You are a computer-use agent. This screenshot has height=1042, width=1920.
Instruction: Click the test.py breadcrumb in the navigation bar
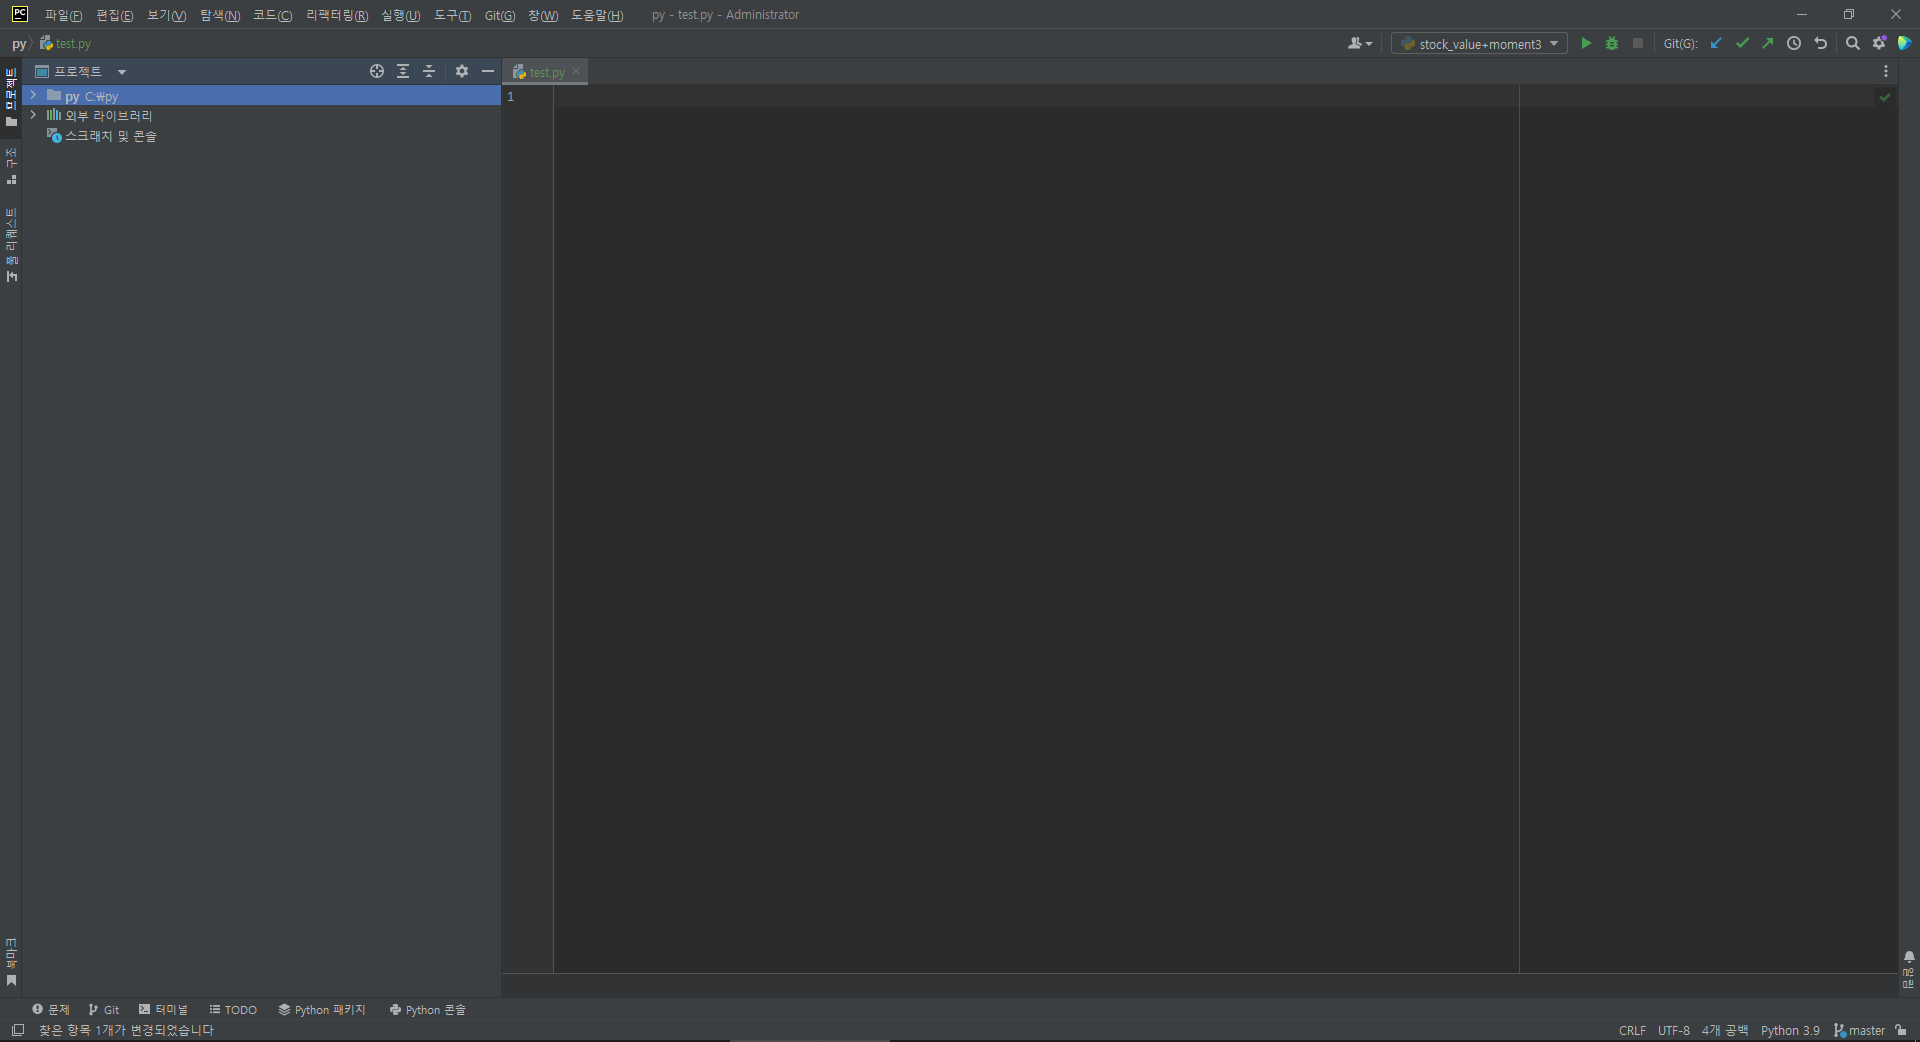tap(66, 44)
